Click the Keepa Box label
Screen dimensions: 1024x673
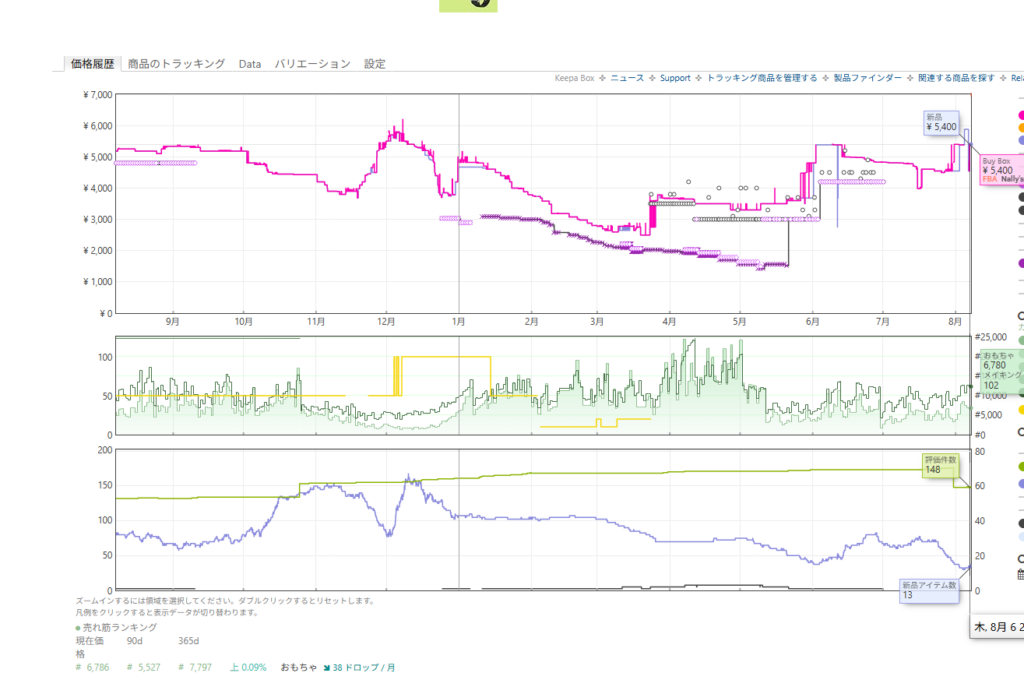pyautogui.click(x=574, y=78)
